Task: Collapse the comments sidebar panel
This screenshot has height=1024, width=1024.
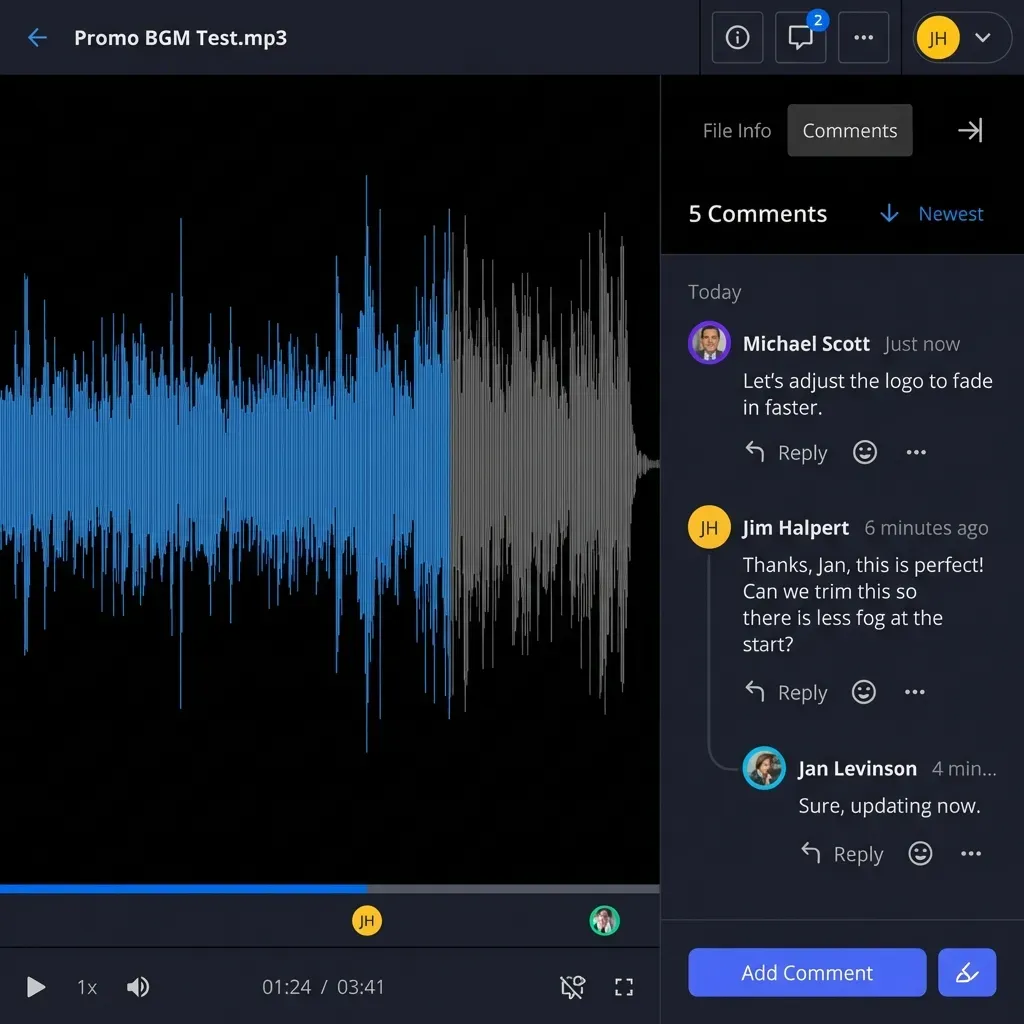Action: click(970, 130)
